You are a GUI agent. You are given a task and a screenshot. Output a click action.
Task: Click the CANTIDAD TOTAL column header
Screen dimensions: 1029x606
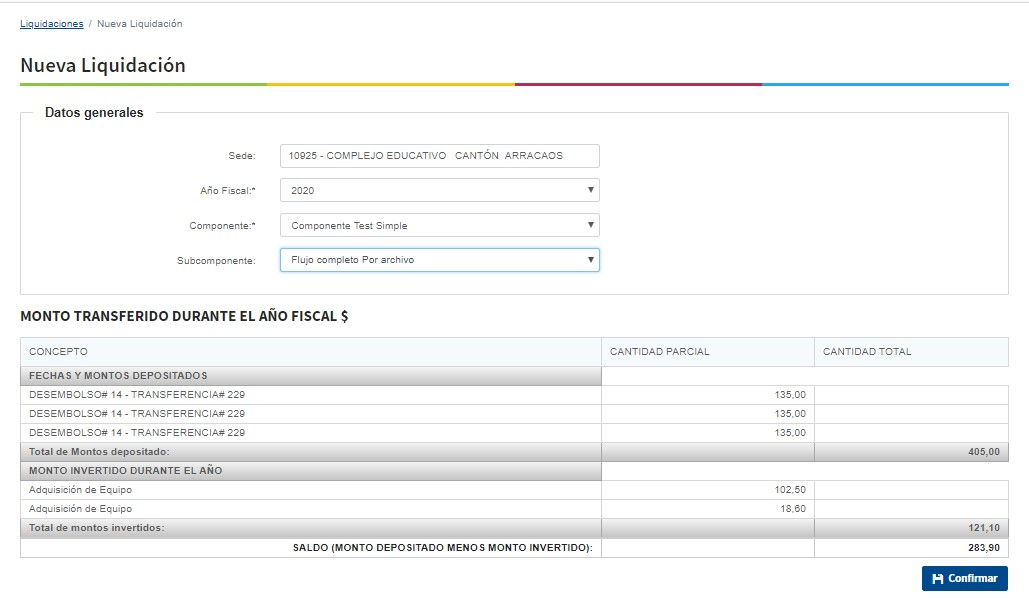coord(866,352)
